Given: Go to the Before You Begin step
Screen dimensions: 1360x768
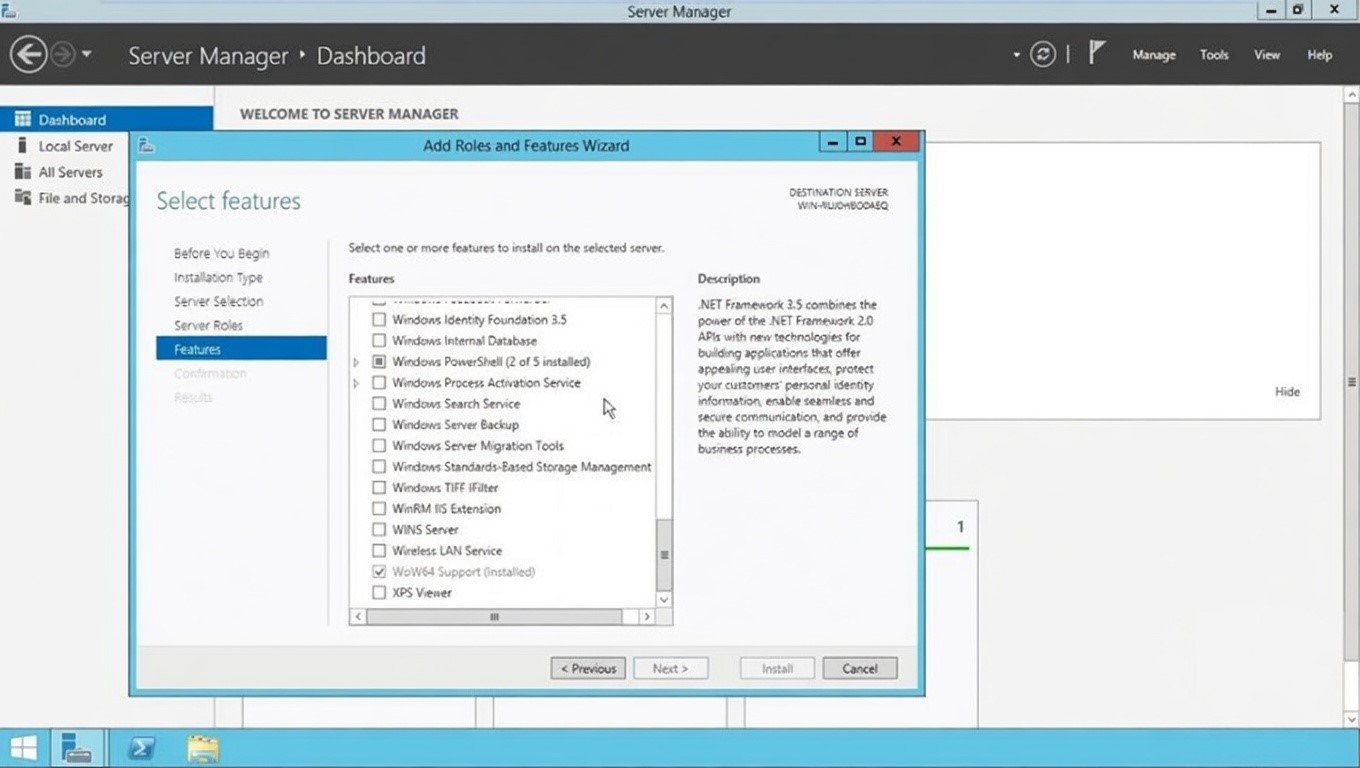Looking at the screenshot, I should tap(221, 253).
